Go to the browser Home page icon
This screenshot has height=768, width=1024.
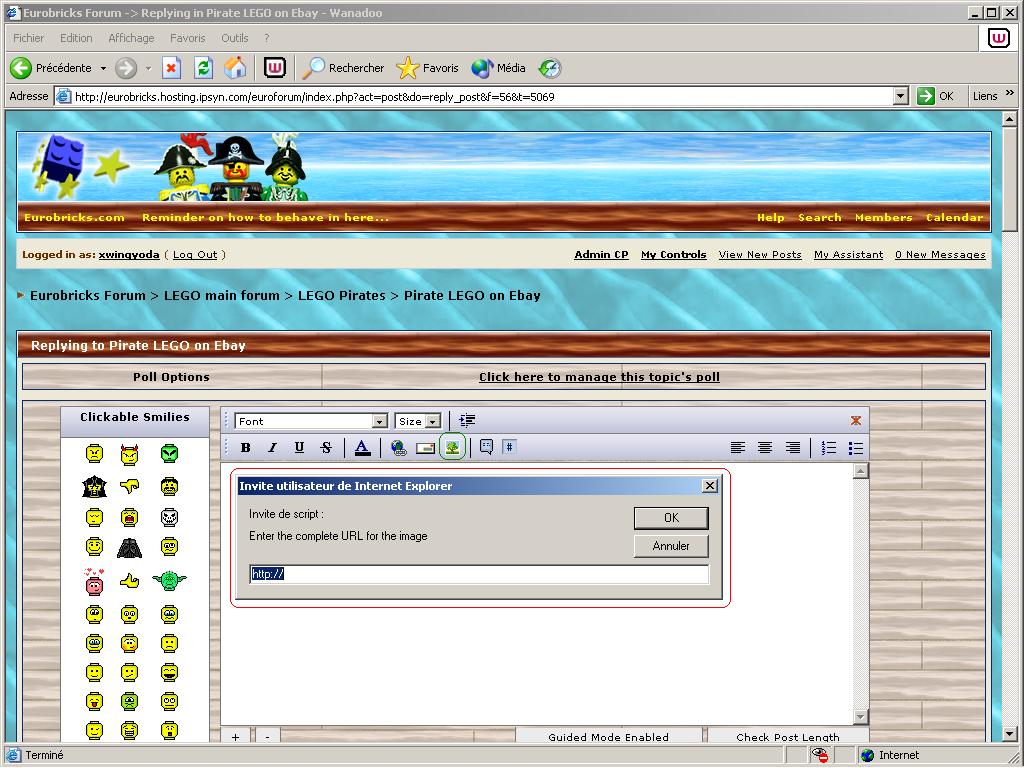tap(235, 68)
